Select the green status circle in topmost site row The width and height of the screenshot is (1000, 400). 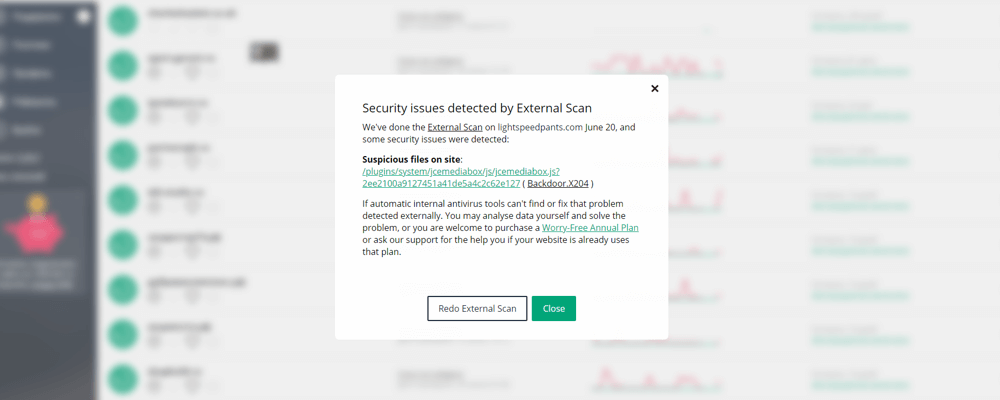point(123,21)
